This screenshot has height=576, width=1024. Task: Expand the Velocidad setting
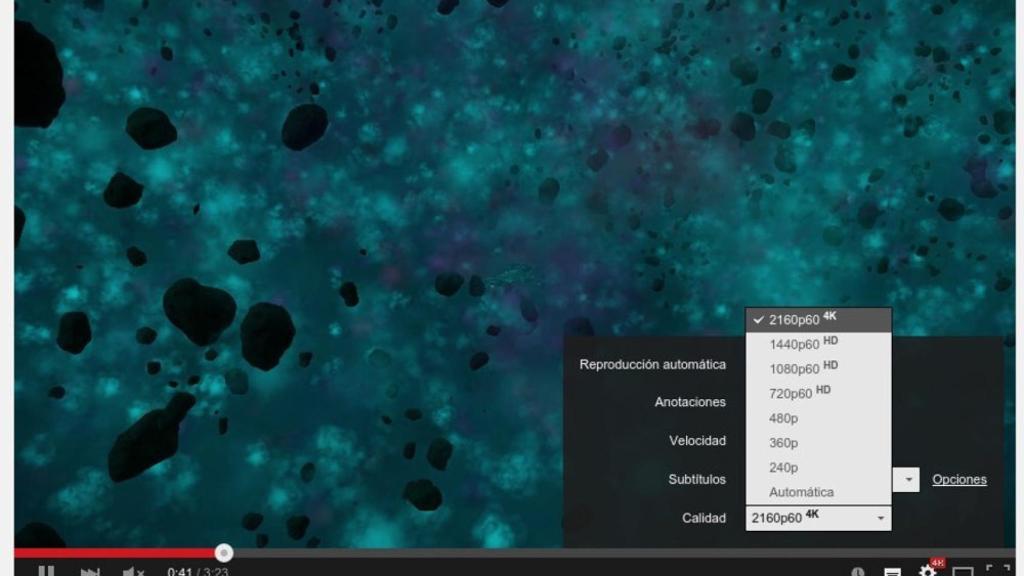click(700, 440)
